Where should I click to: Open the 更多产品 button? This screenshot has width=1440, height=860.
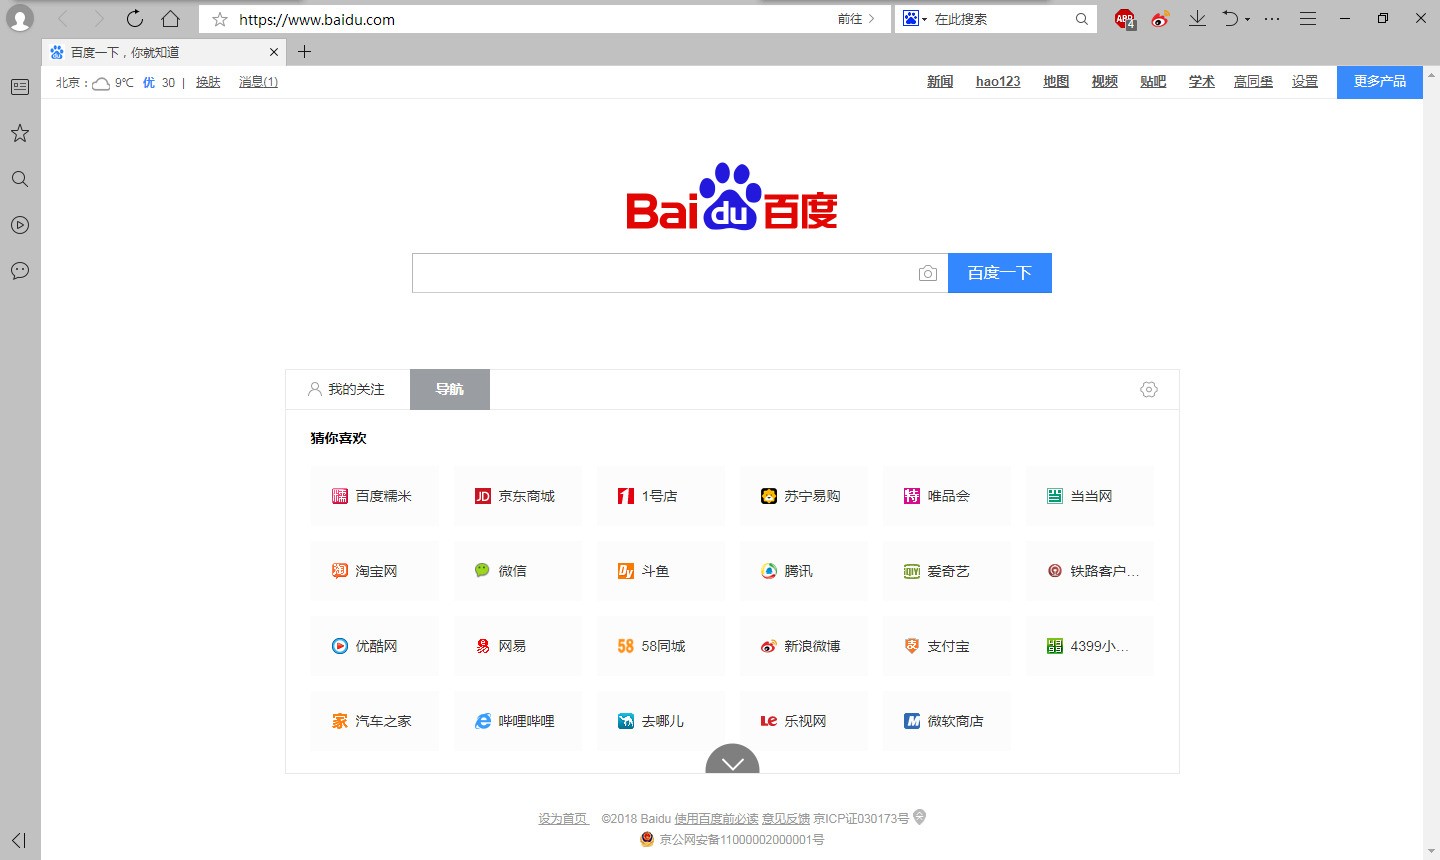point(1379,82)
